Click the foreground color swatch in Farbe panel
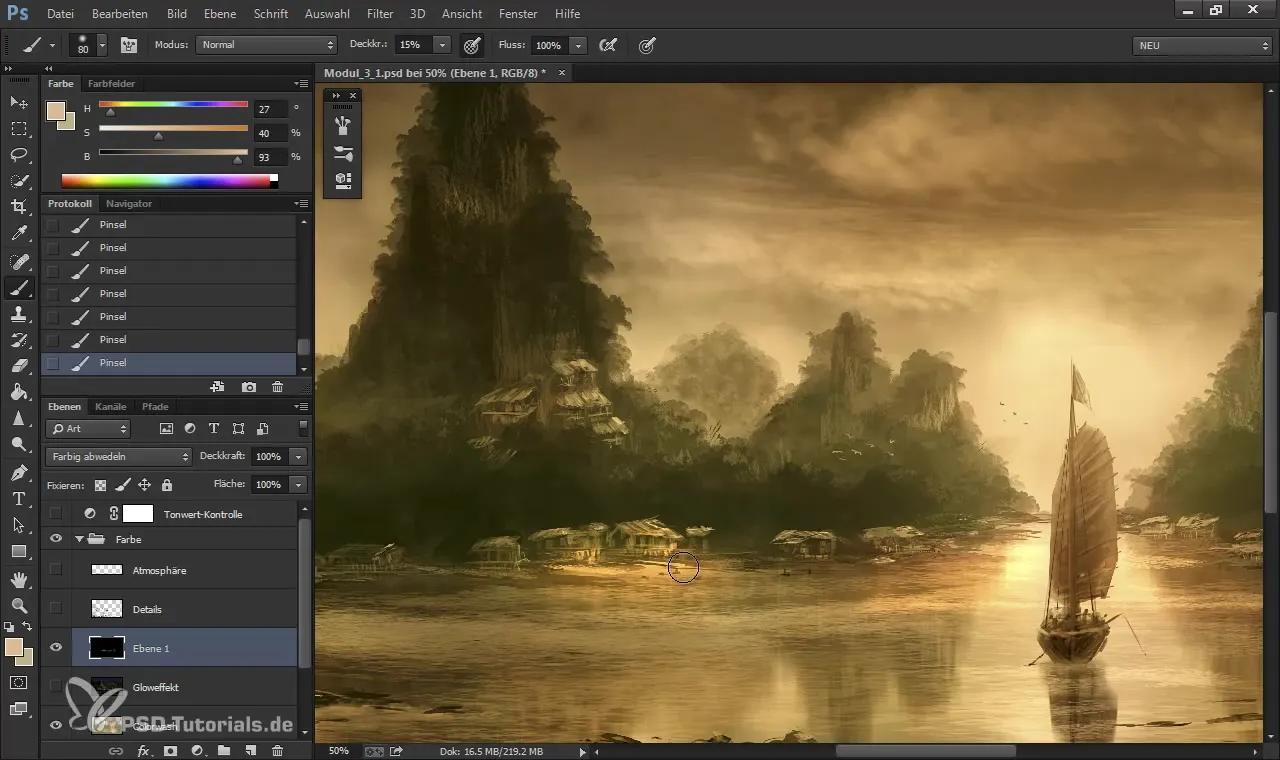The height and width of the screenshot is (760, 1280). (x=56, y=110)
